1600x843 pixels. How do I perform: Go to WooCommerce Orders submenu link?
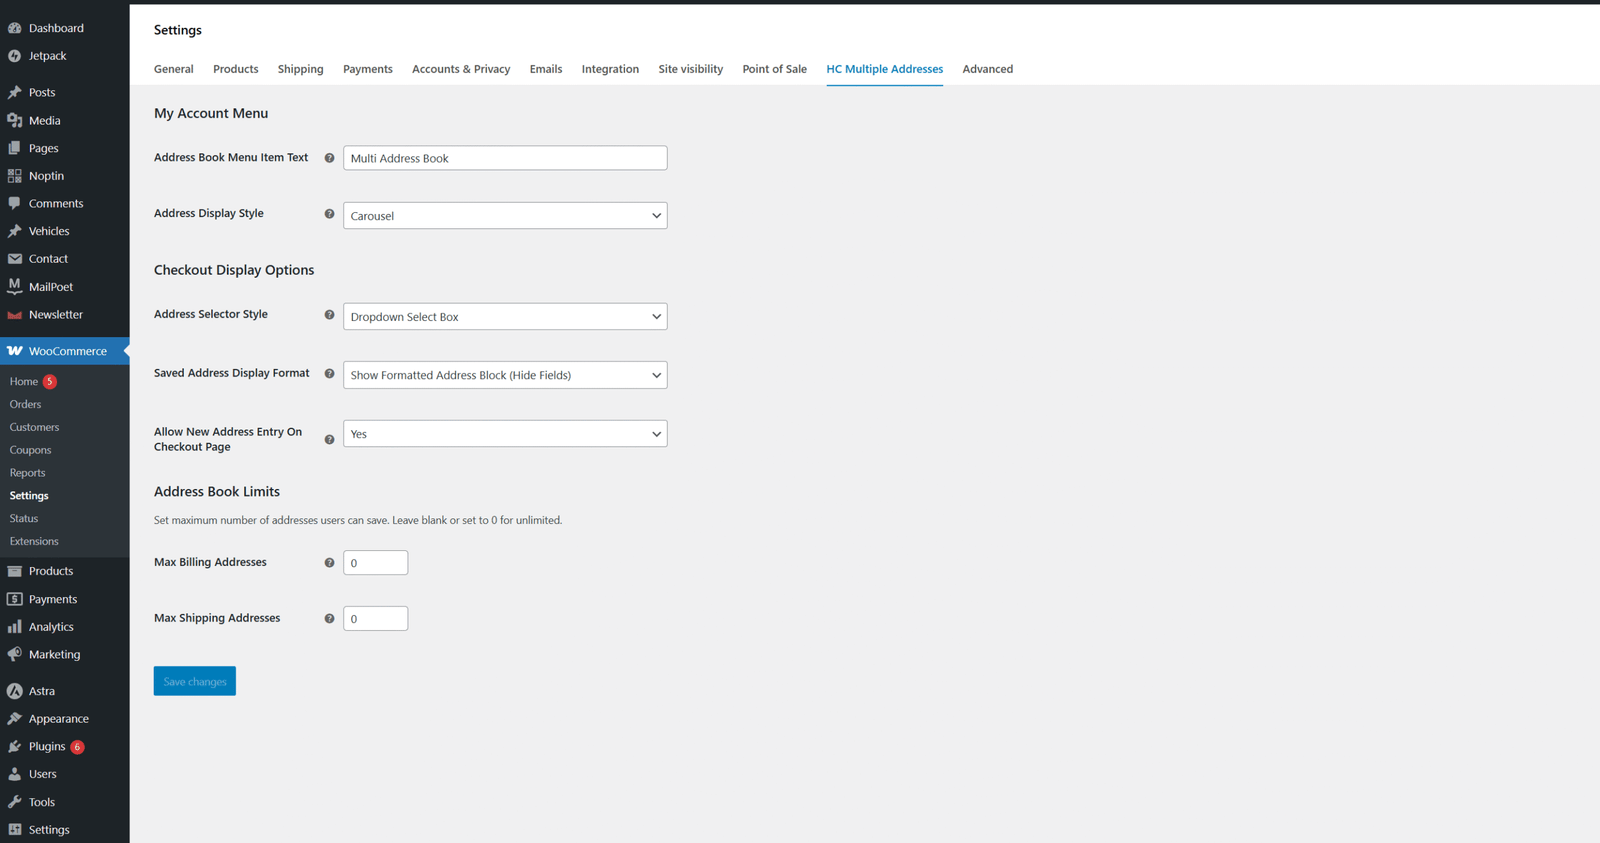(x=25, y=404)
